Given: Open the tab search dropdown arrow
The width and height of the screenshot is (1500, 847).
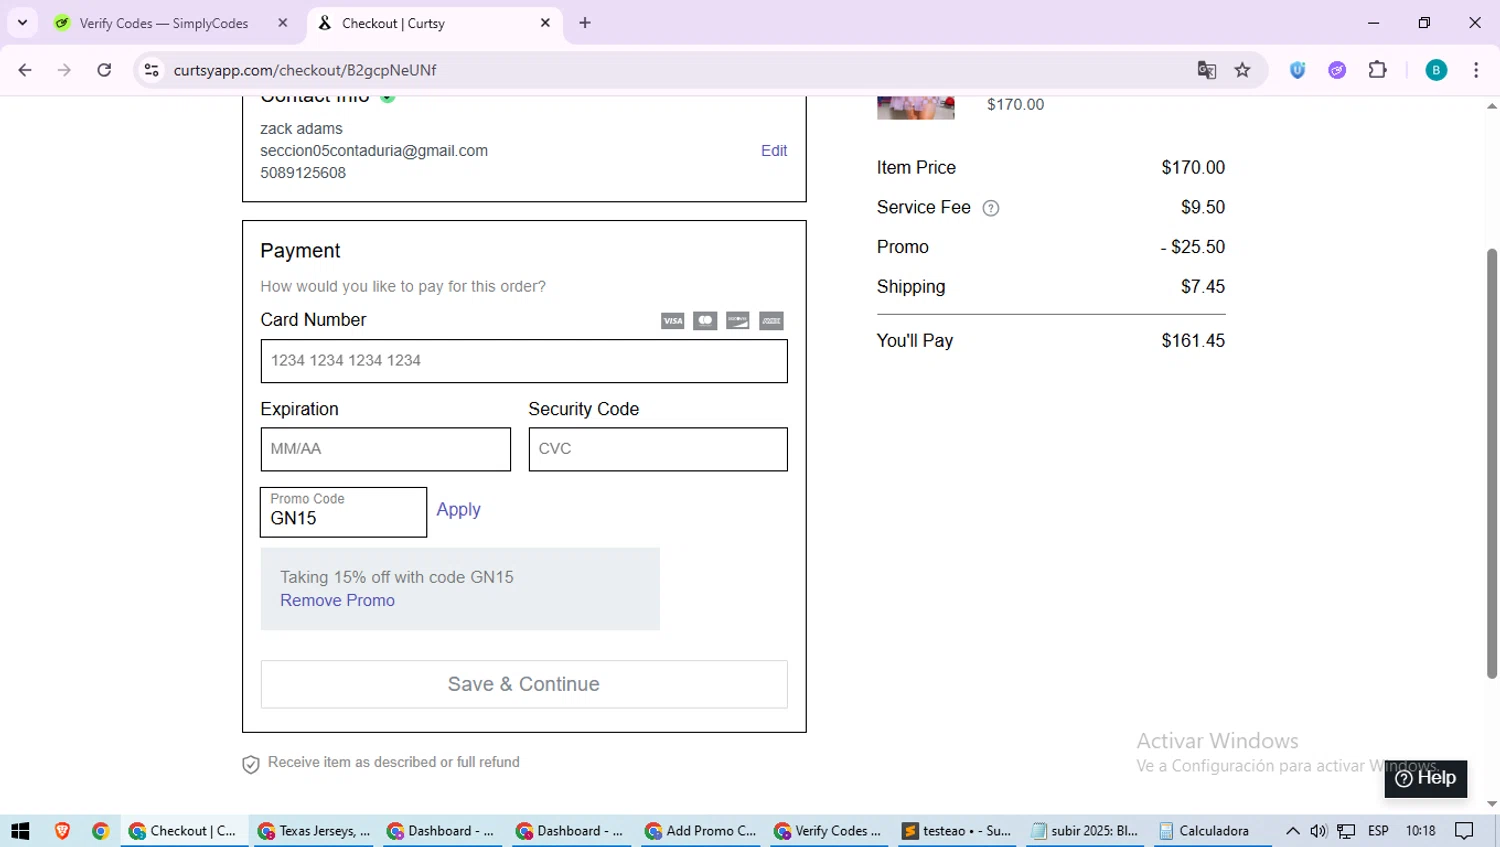Looking at the screenshot, I should [22, 23].
